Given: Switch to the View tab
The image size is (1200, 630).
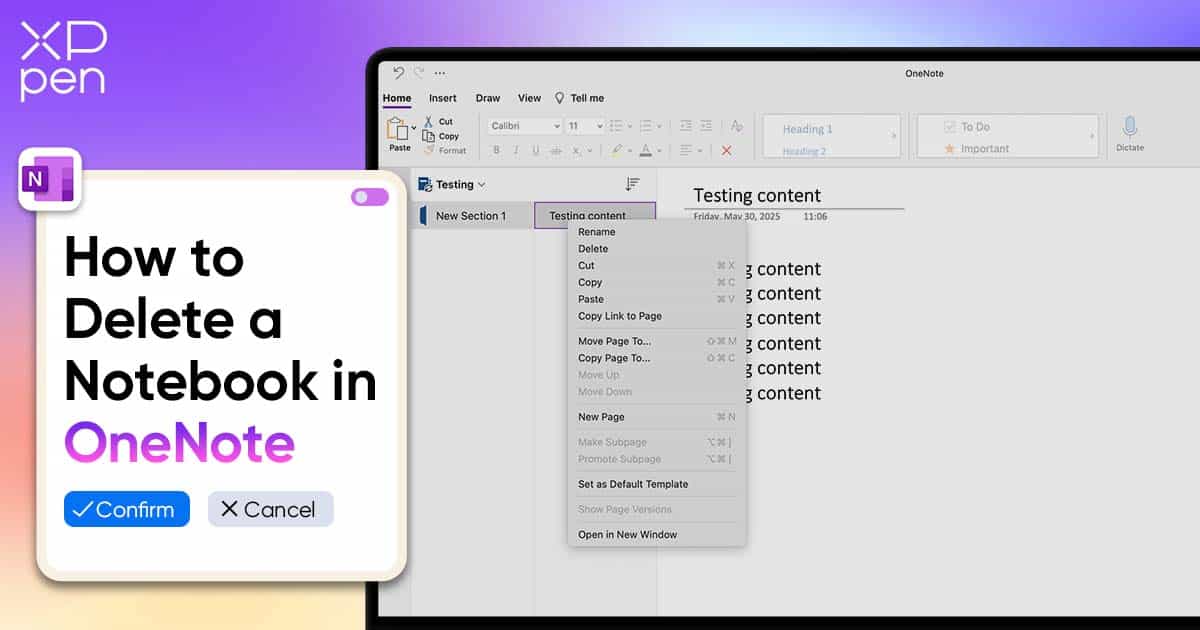Looking at the screenshot, I should pos(529,98).
